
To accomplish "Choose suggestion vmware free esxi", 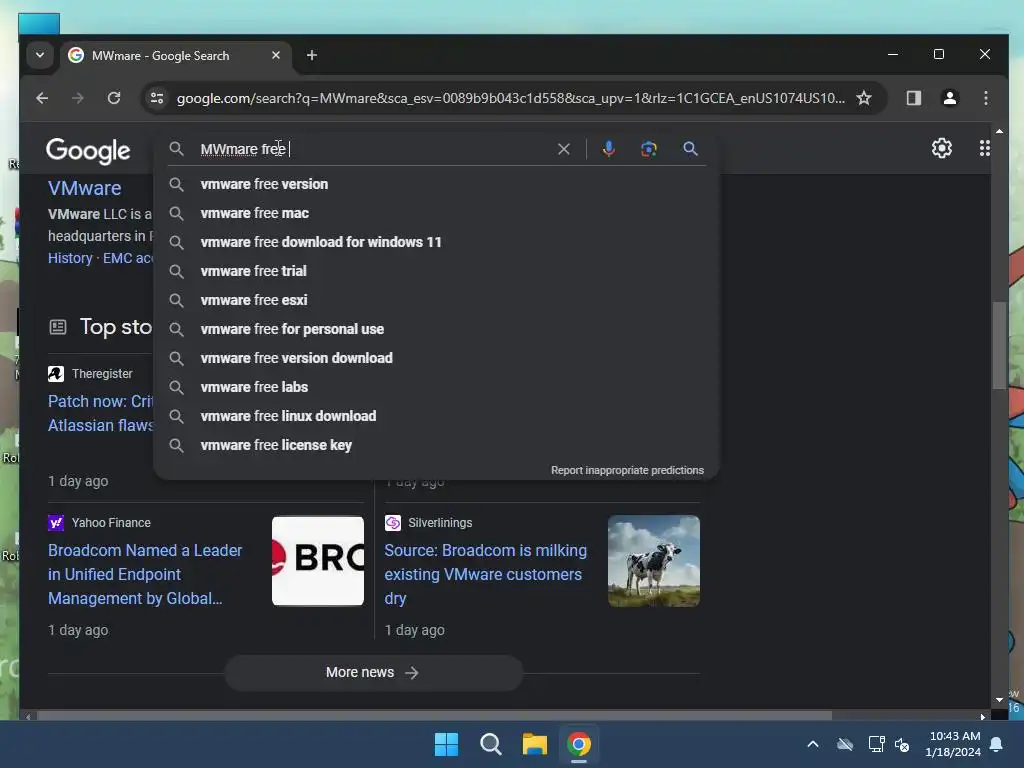I will coord(436,300).
